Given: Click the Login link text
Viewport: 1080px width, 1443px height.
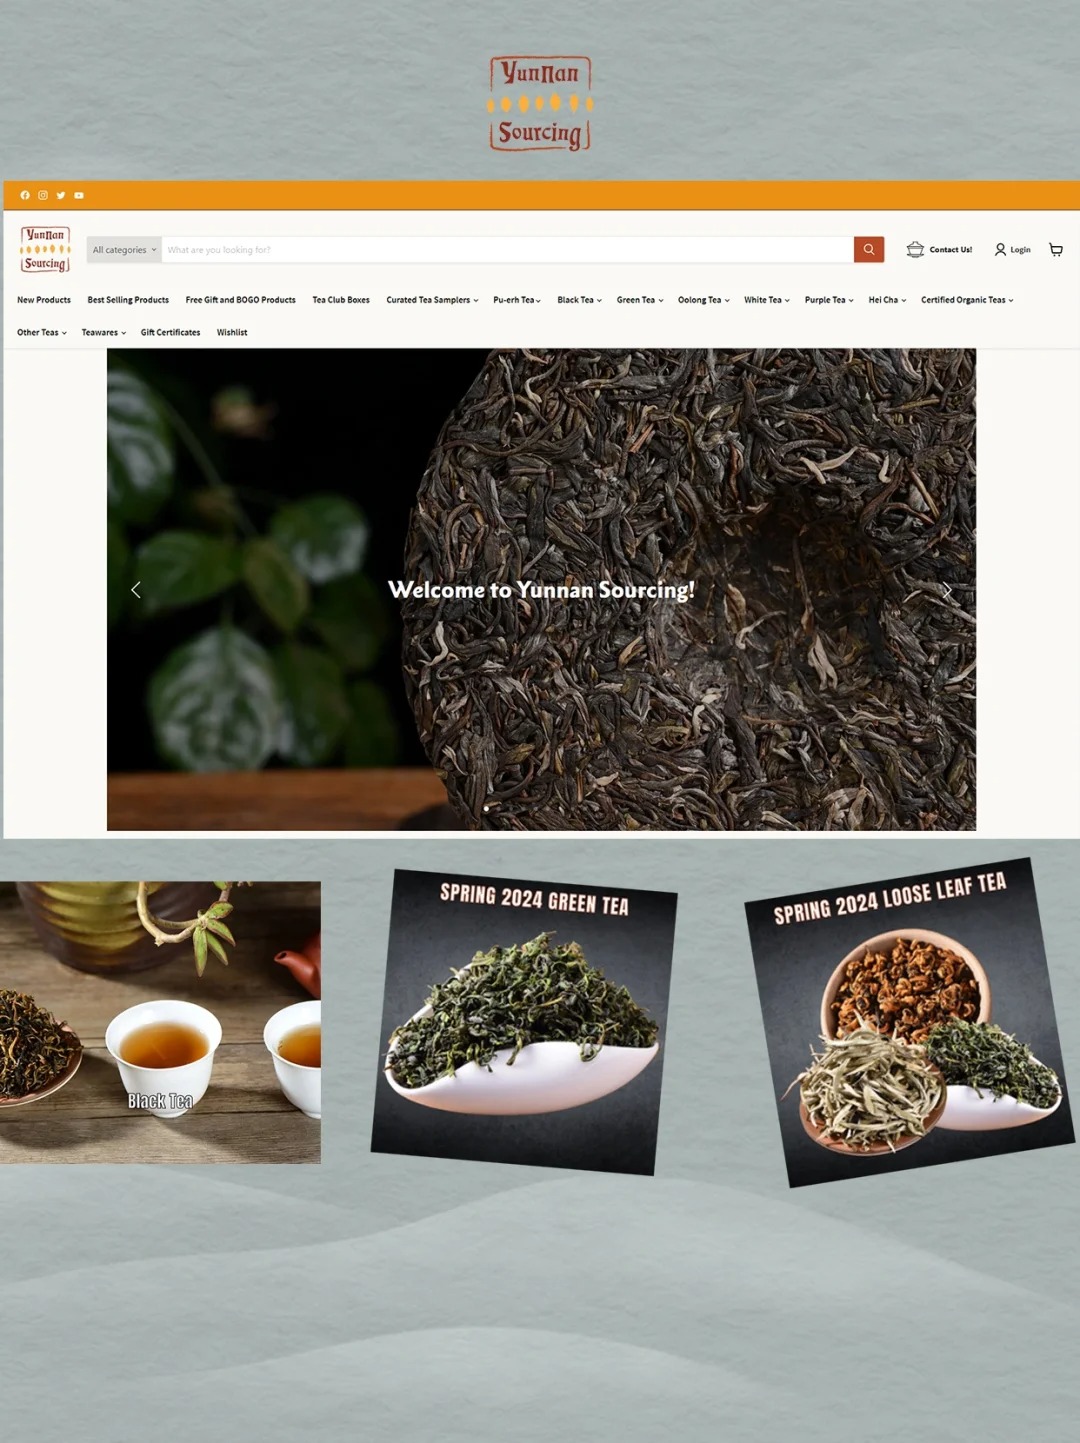Looking at the screenshot, I should 1020,250.
